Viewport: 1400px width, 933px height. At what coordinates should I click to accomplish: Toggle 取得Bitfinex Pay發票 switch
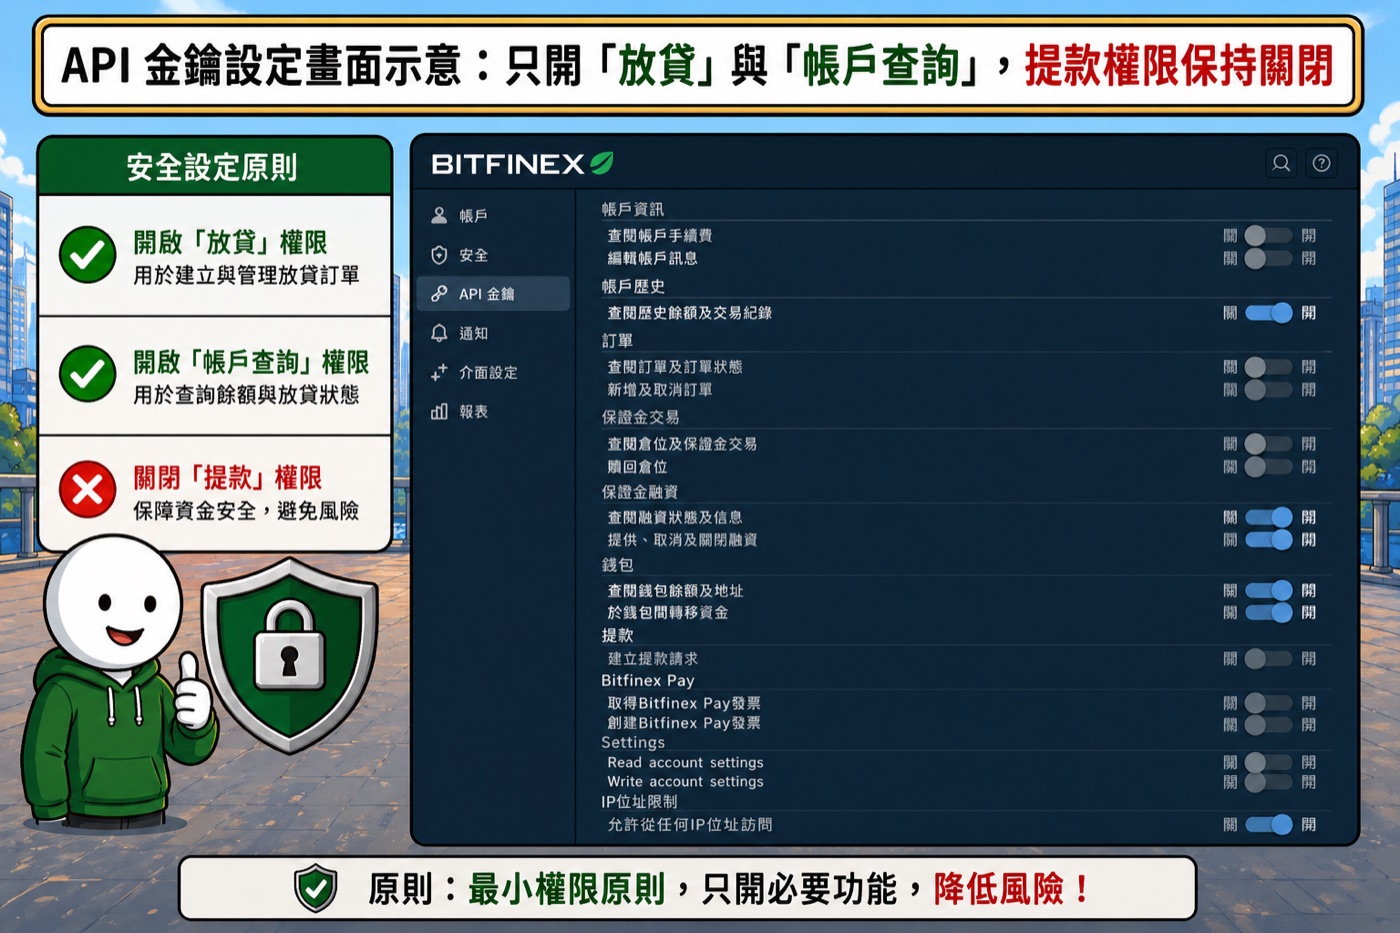pos(1268,703)
